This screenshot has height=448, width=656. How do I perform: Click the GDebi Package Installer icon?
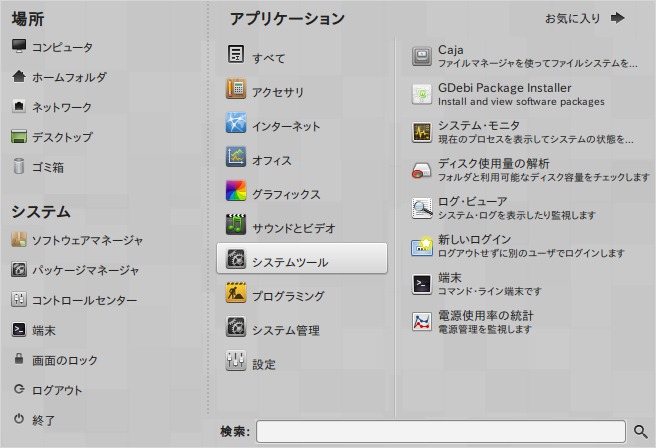point(422,94)
